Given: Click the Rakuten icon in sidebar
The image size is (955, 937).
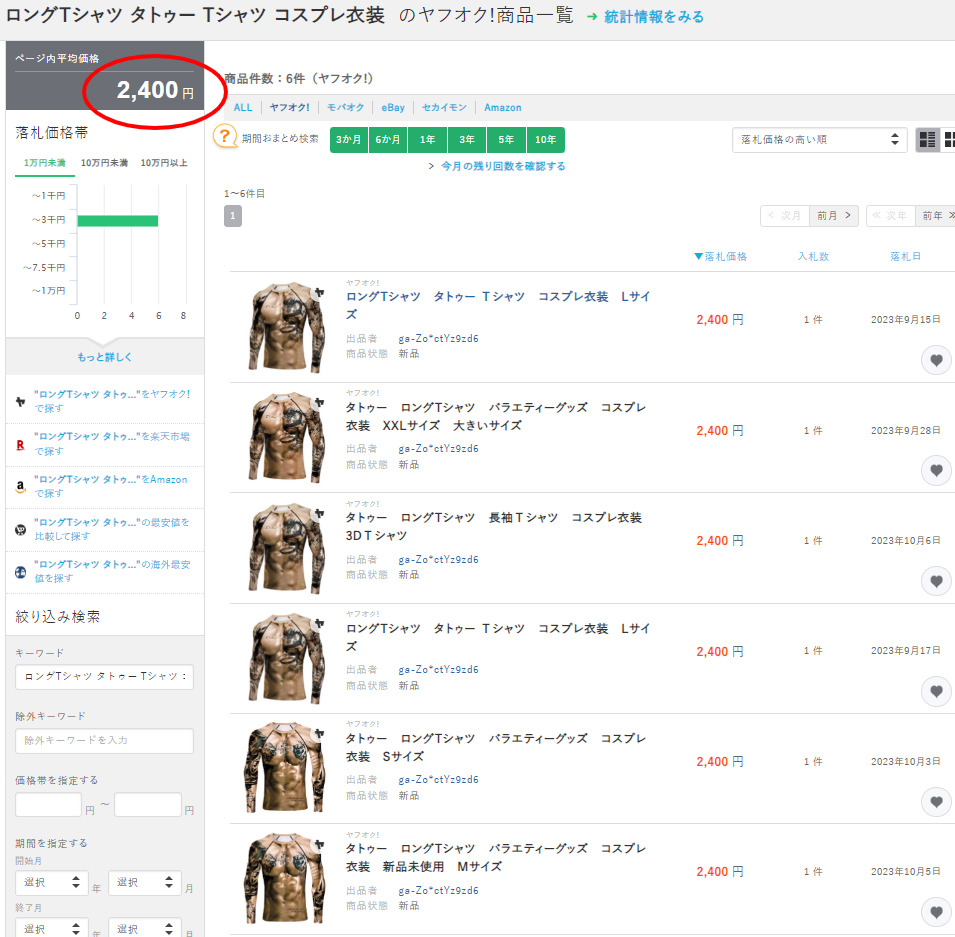Looking at the screenshot, I should click(20, 443).
